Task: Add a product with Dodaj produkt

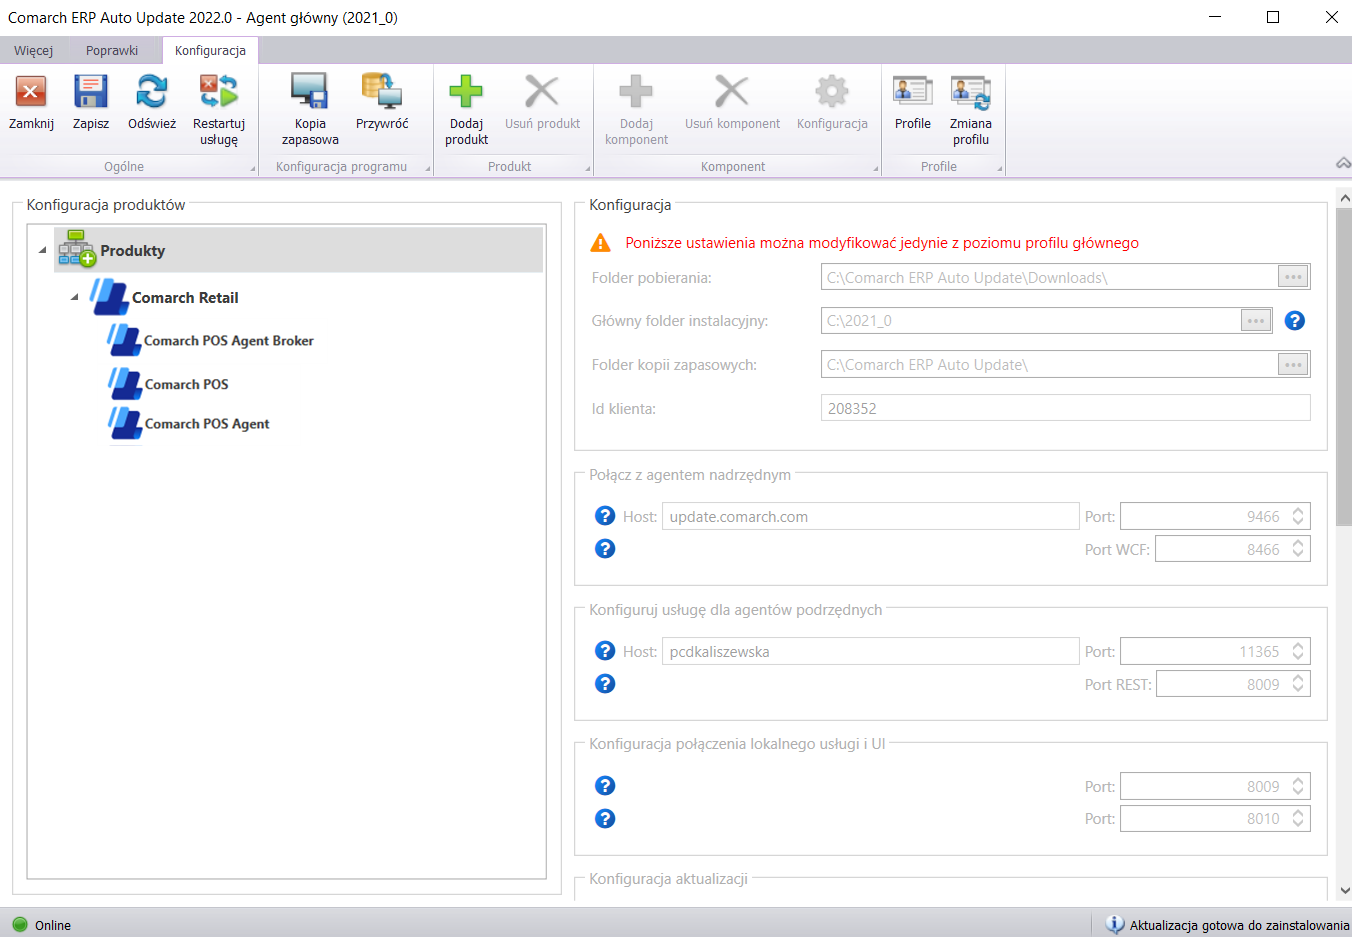Action: point(466,92)
